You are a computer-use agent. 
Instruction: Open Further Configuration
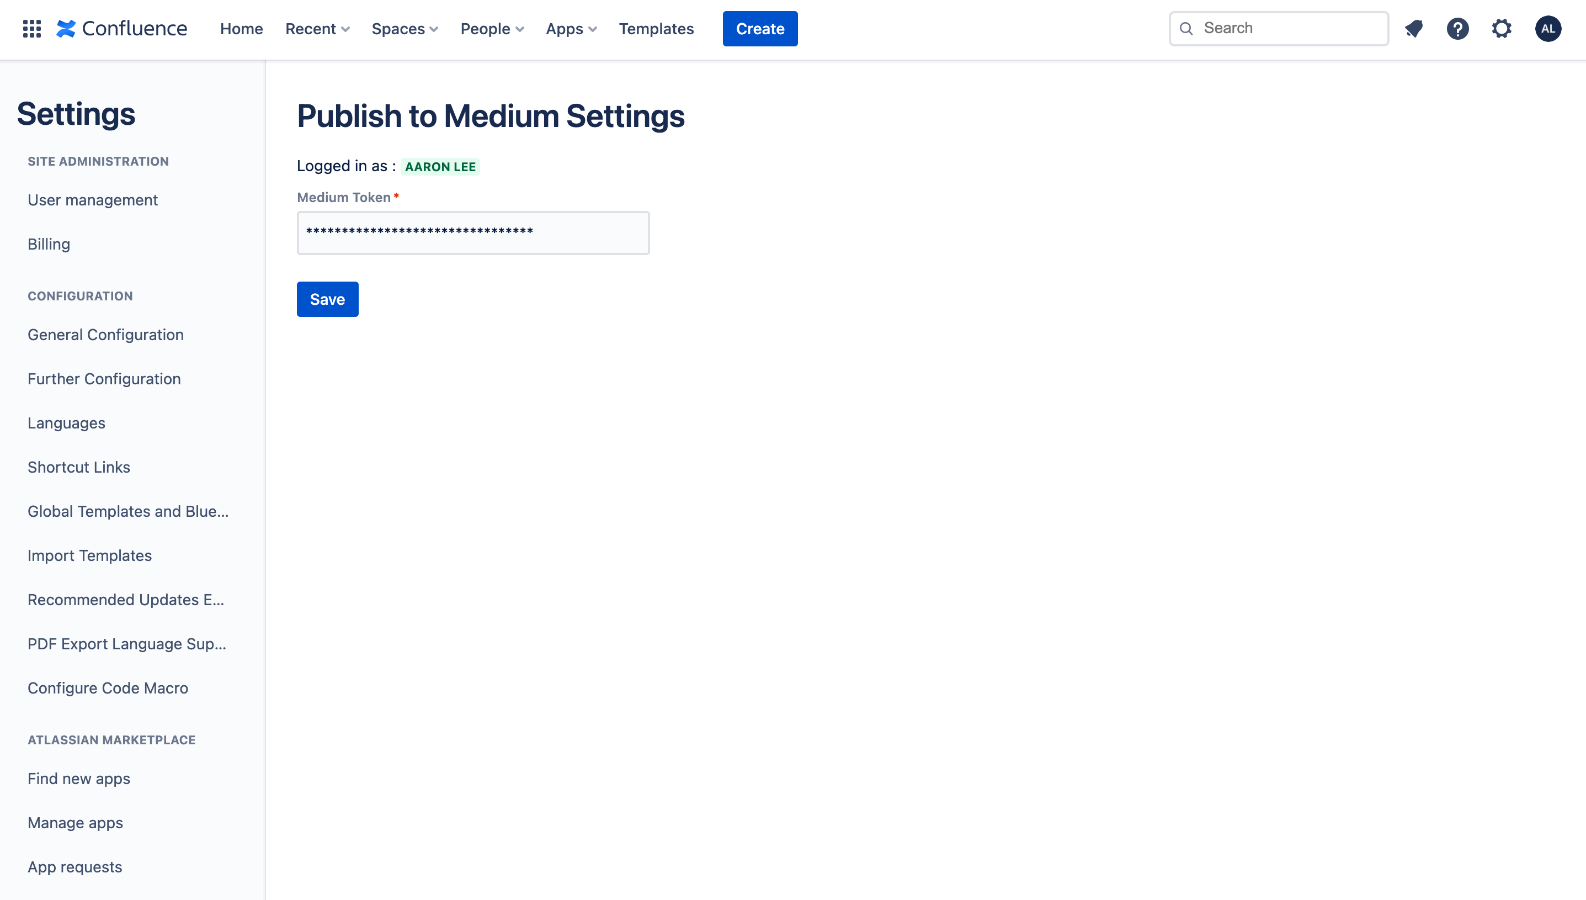[104, 379]
